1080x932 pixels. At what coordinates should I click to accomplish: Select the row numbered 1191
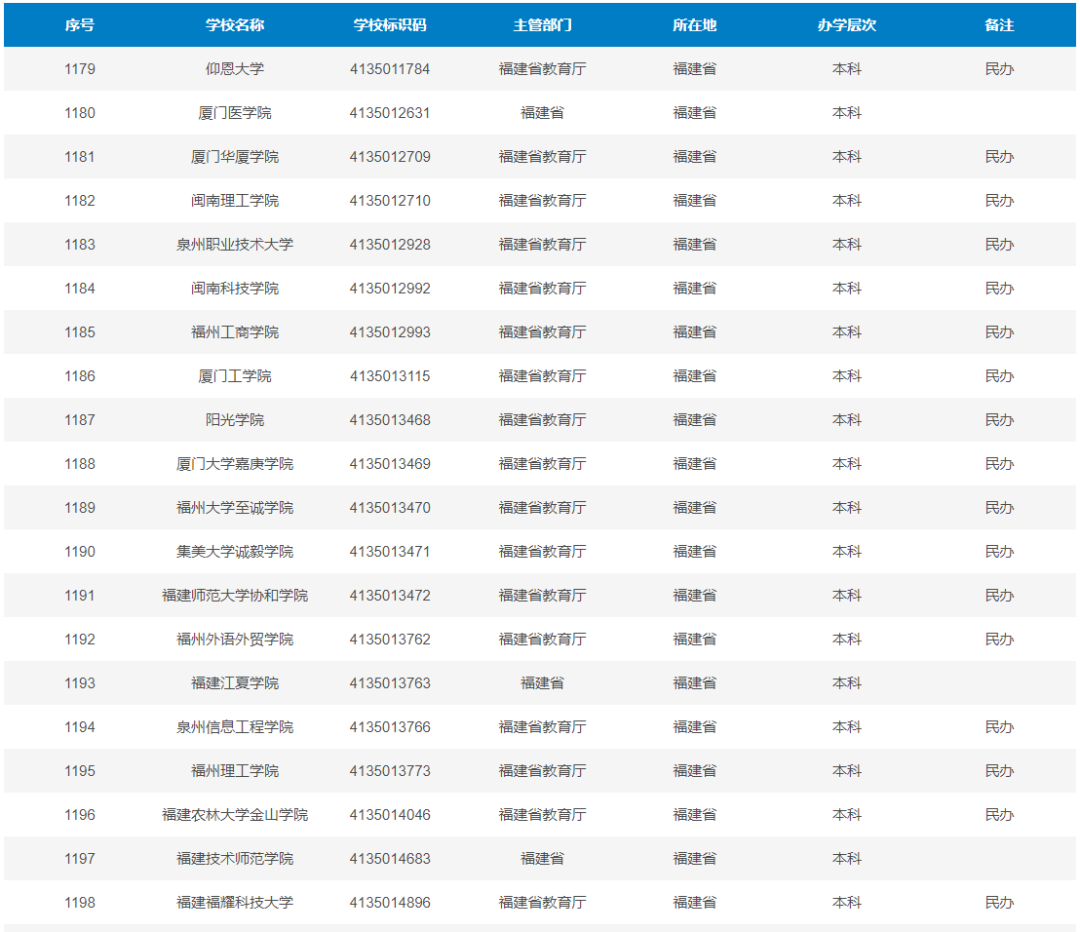[x=80, y=595]
